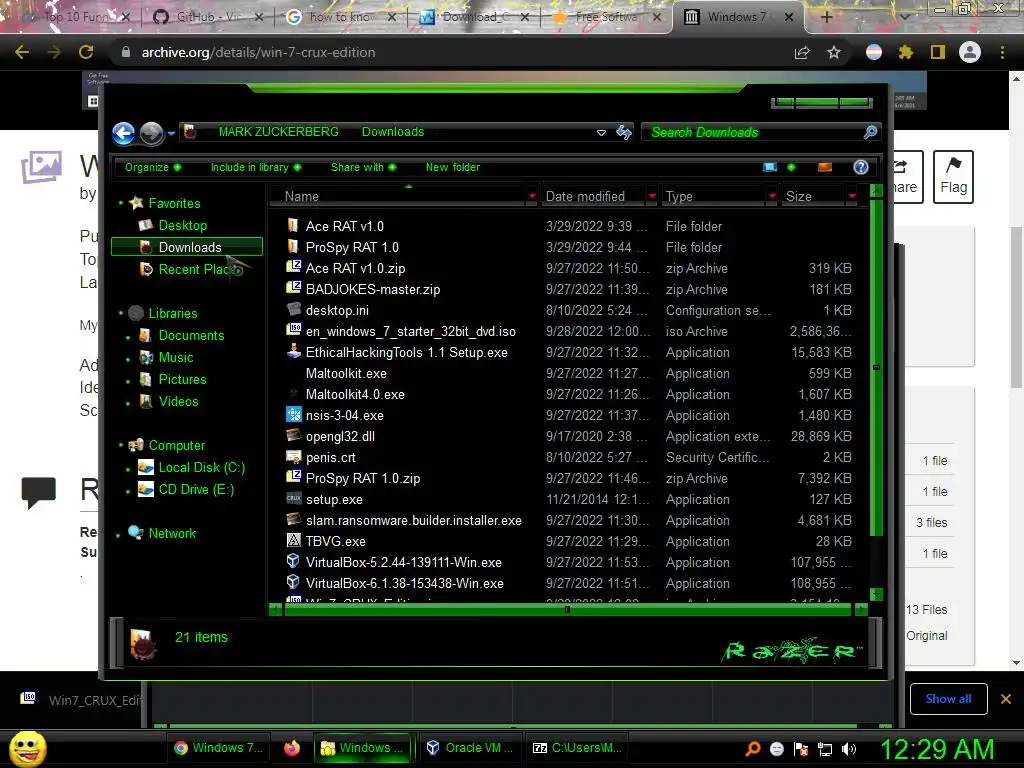
Task: Select Desktop under Favorites
Action: [x=182, y=225]
